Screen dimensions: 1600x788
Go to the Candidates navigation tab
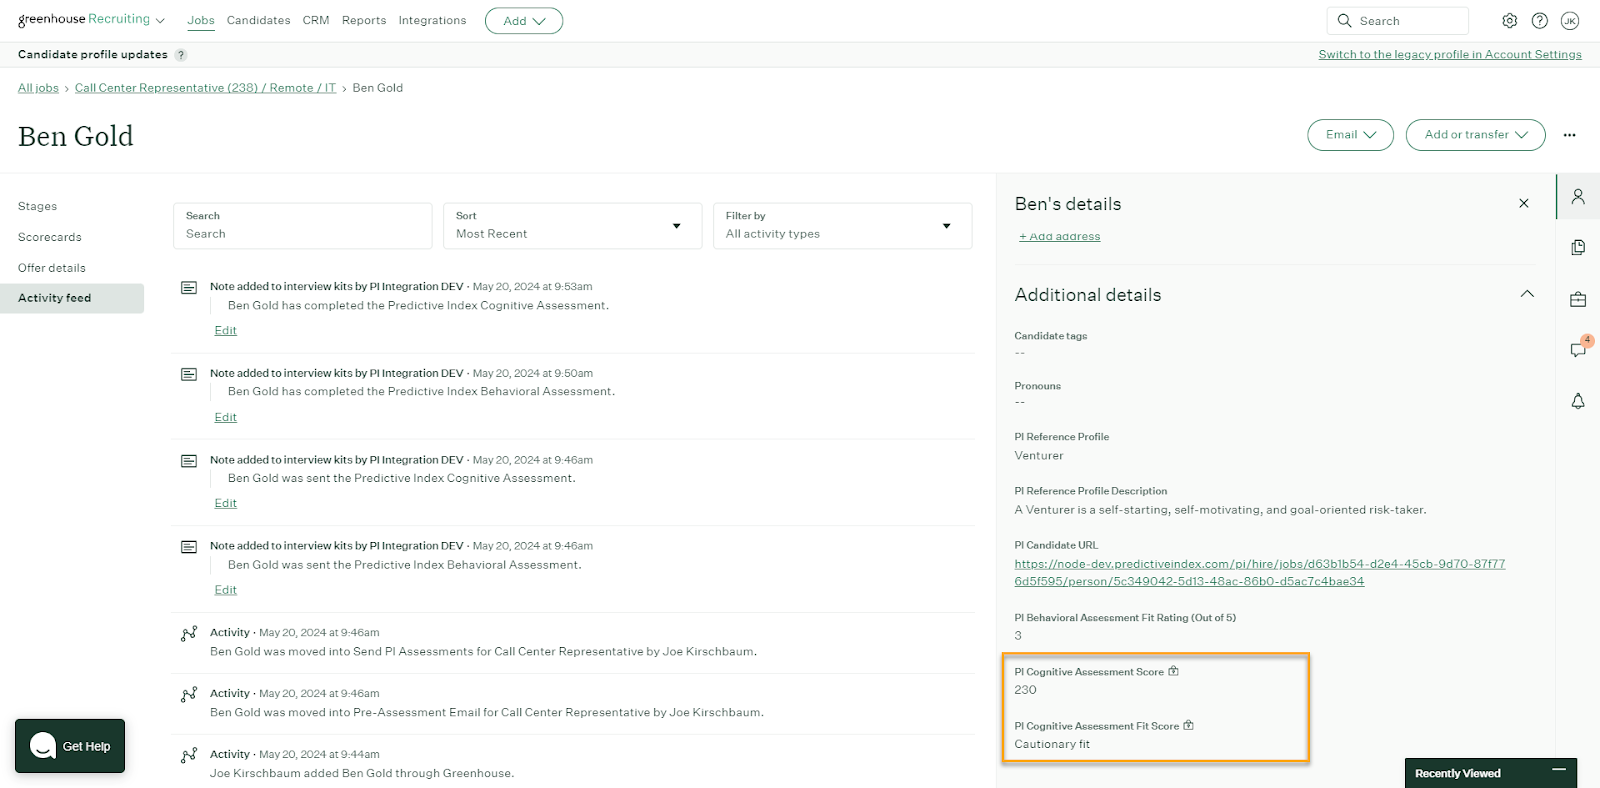(x=258, y=21)
